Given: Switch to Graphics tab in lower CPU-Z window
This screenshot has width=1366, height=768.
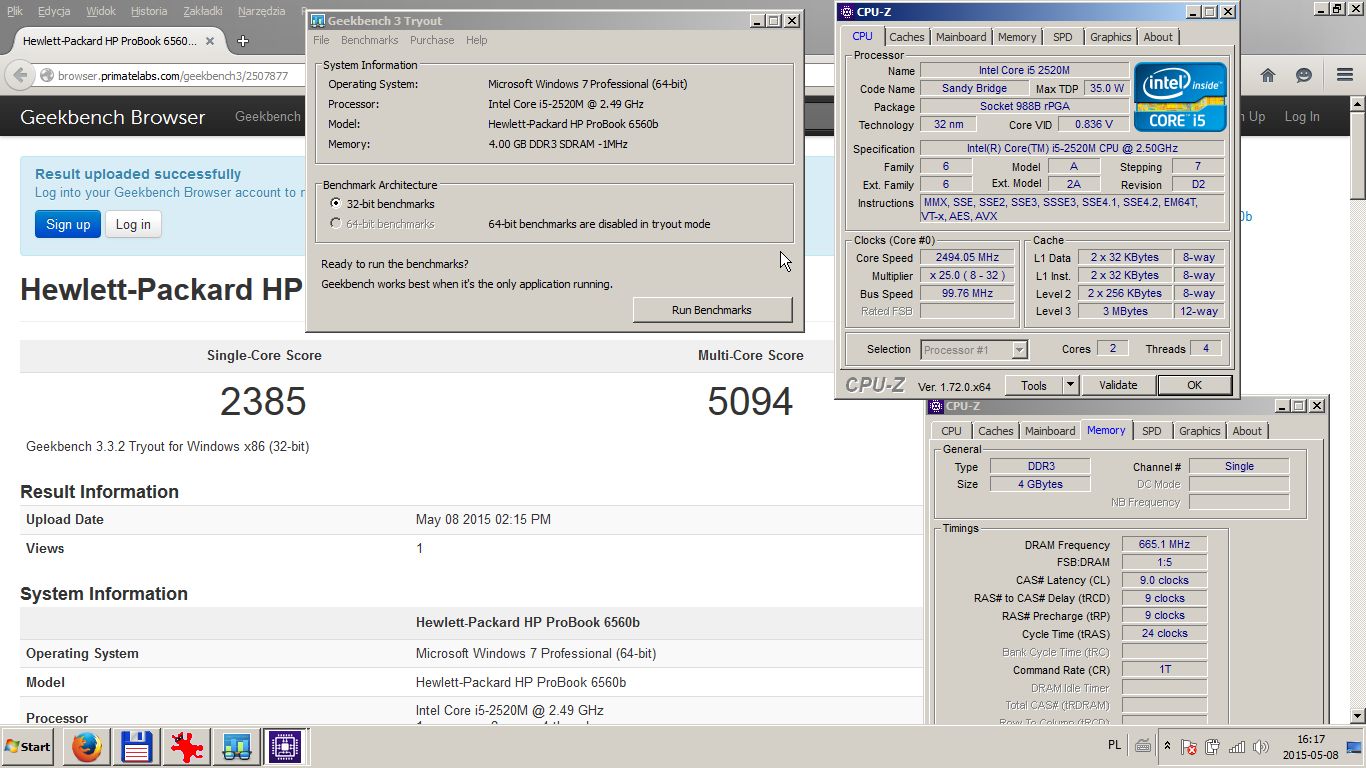Looking at the screenshot, I should point(1199,431).
